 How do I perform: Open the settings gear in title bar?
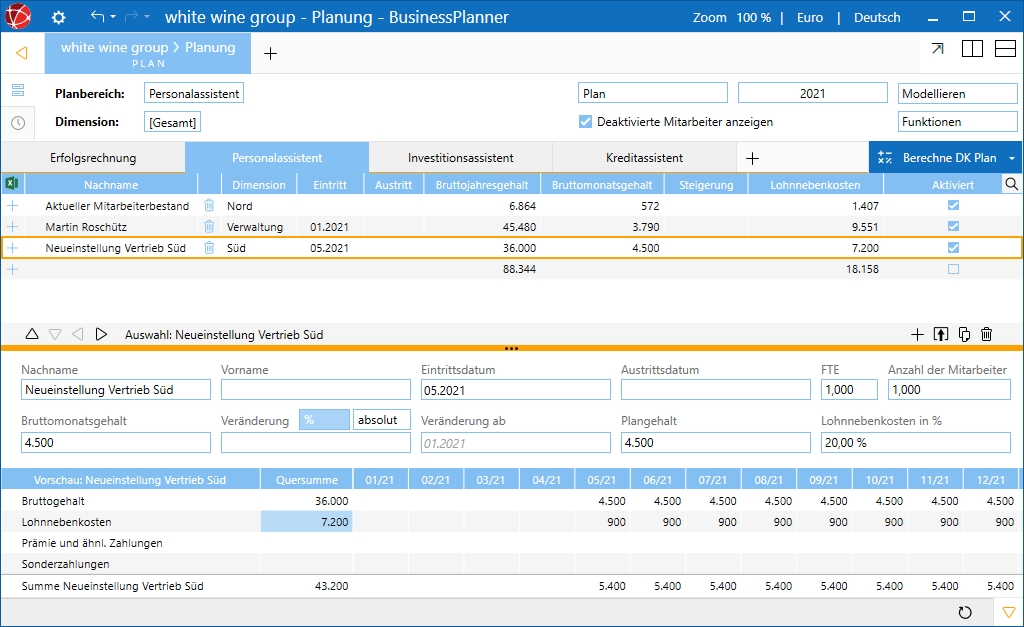(x=58, y=17)
